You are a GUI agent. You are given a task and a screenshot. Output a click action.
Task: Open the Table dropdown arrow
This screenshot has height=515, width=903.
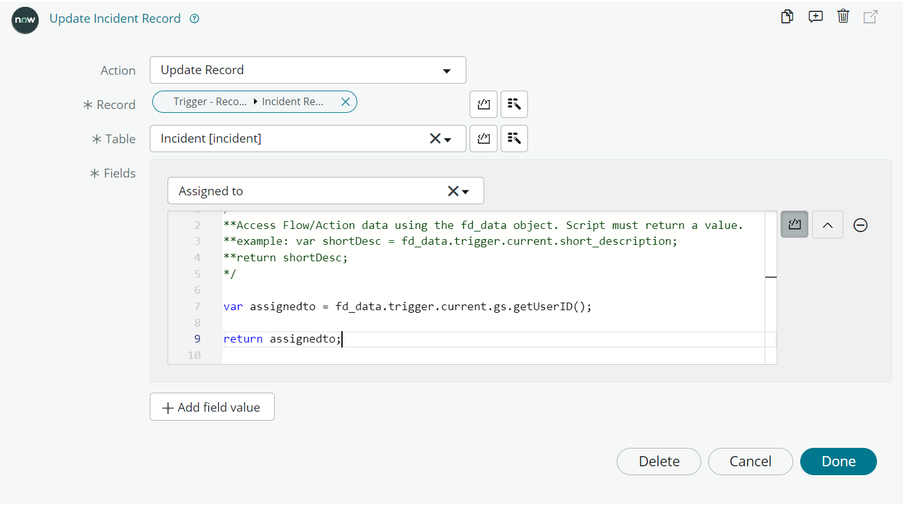pos(447,139)
